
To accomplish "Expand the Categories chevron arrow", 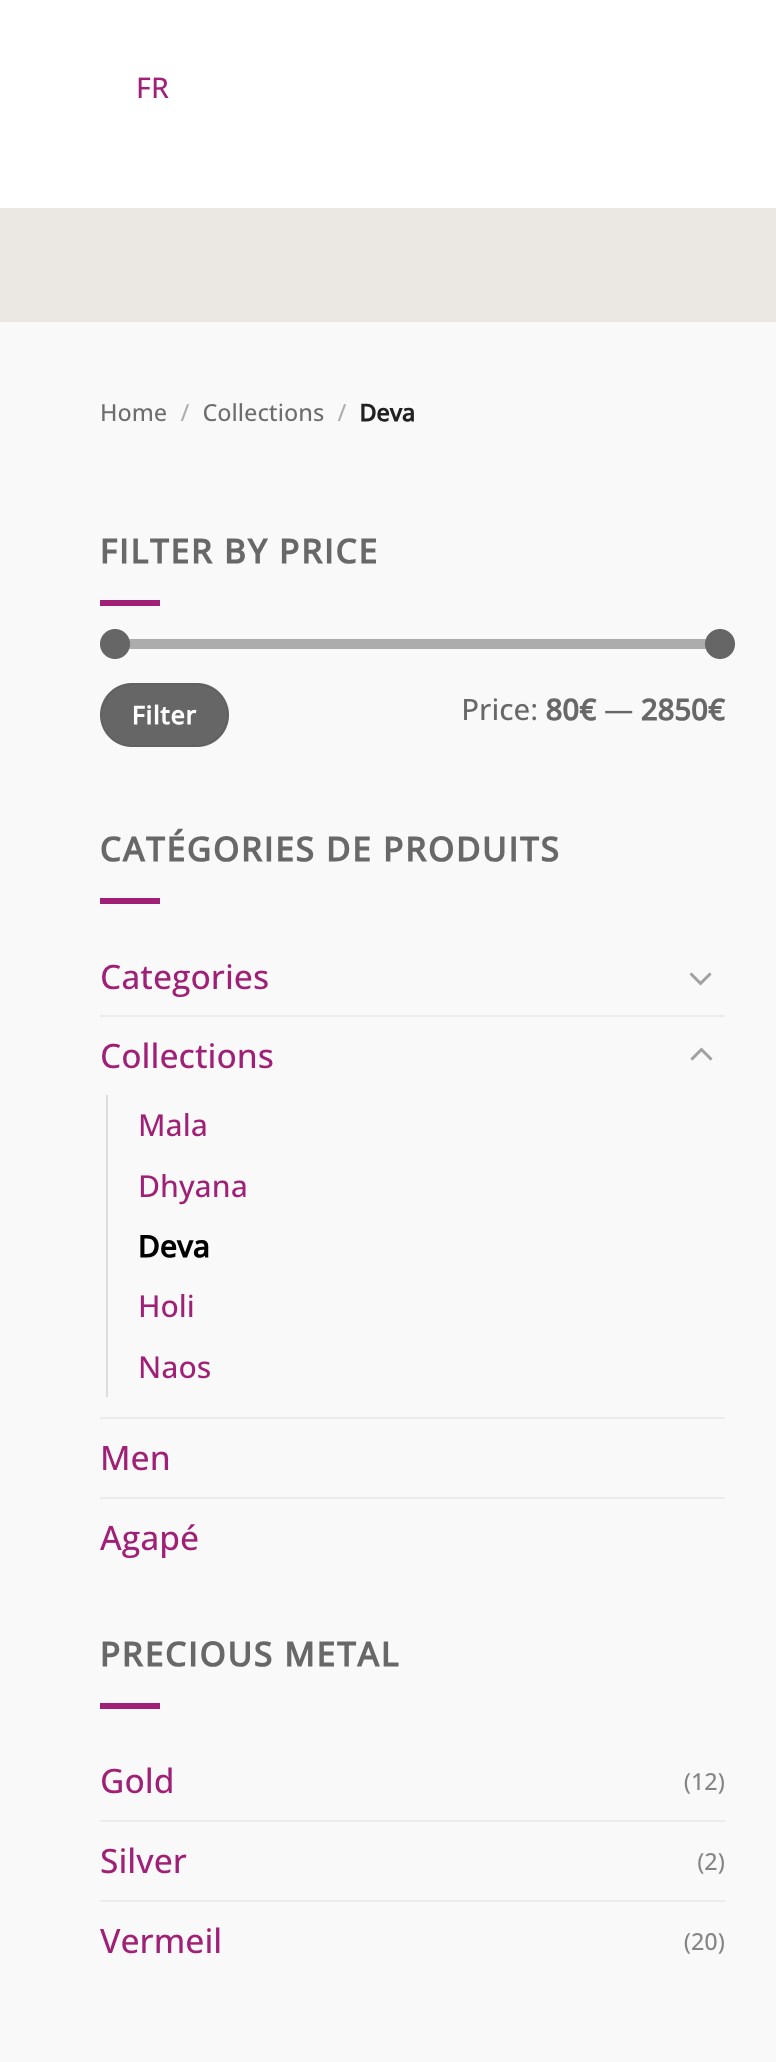I will (701, 978).
